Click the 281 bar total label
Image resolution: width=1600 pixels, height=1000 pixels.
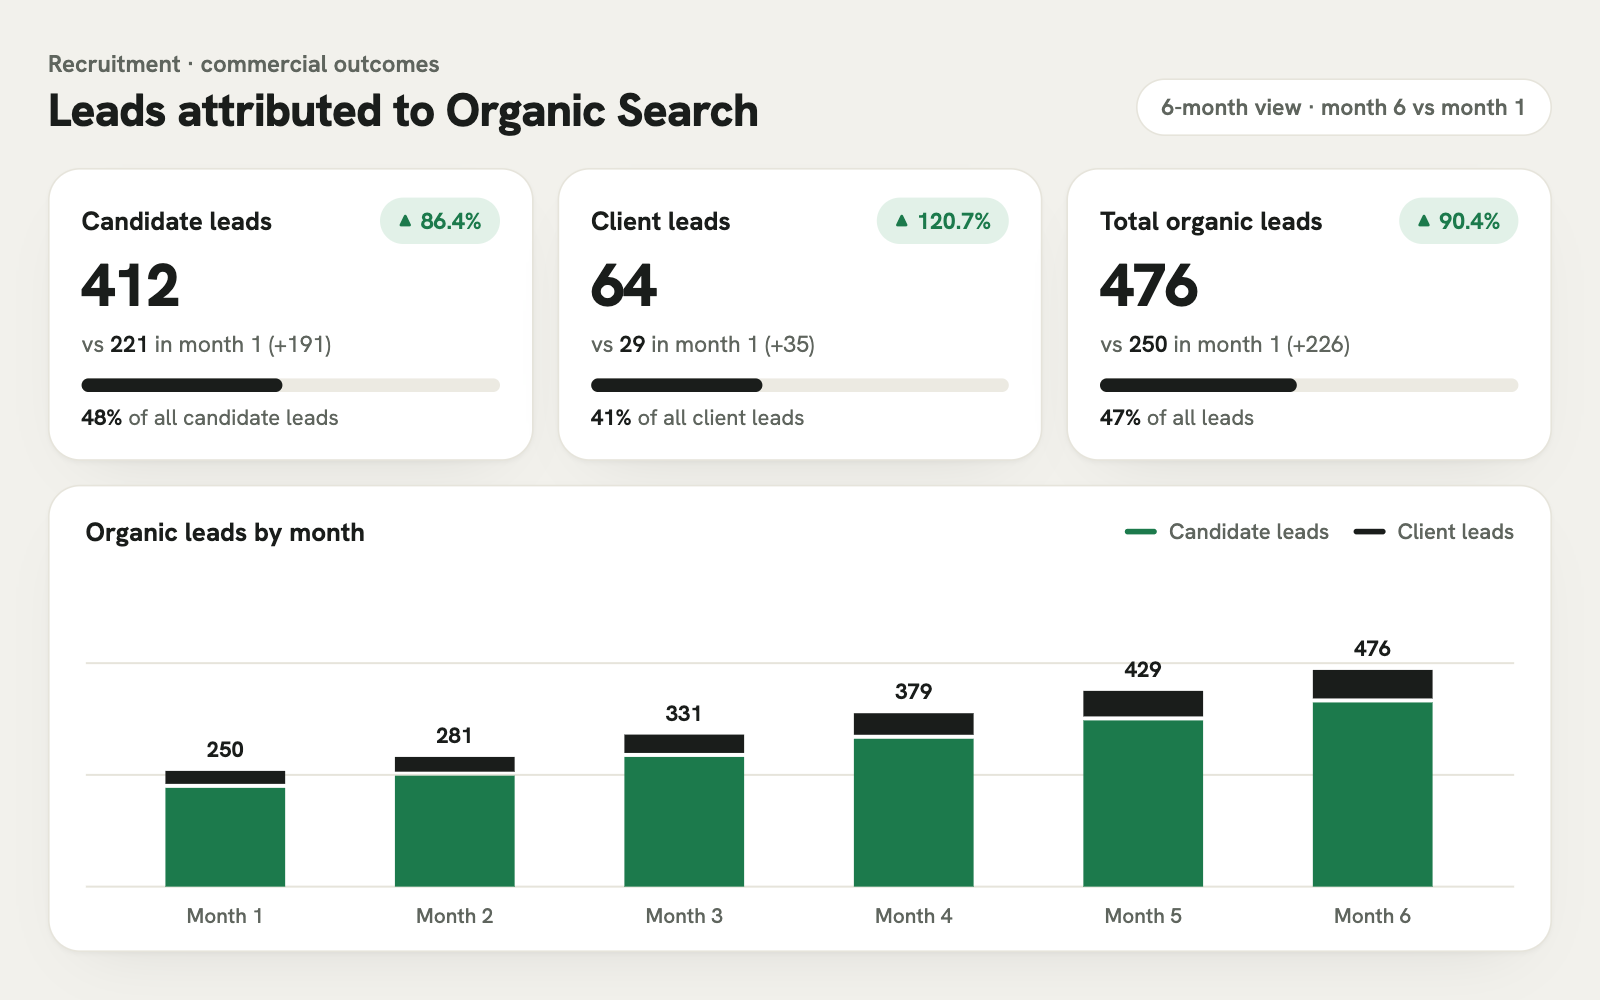click(x=455, y=735)
